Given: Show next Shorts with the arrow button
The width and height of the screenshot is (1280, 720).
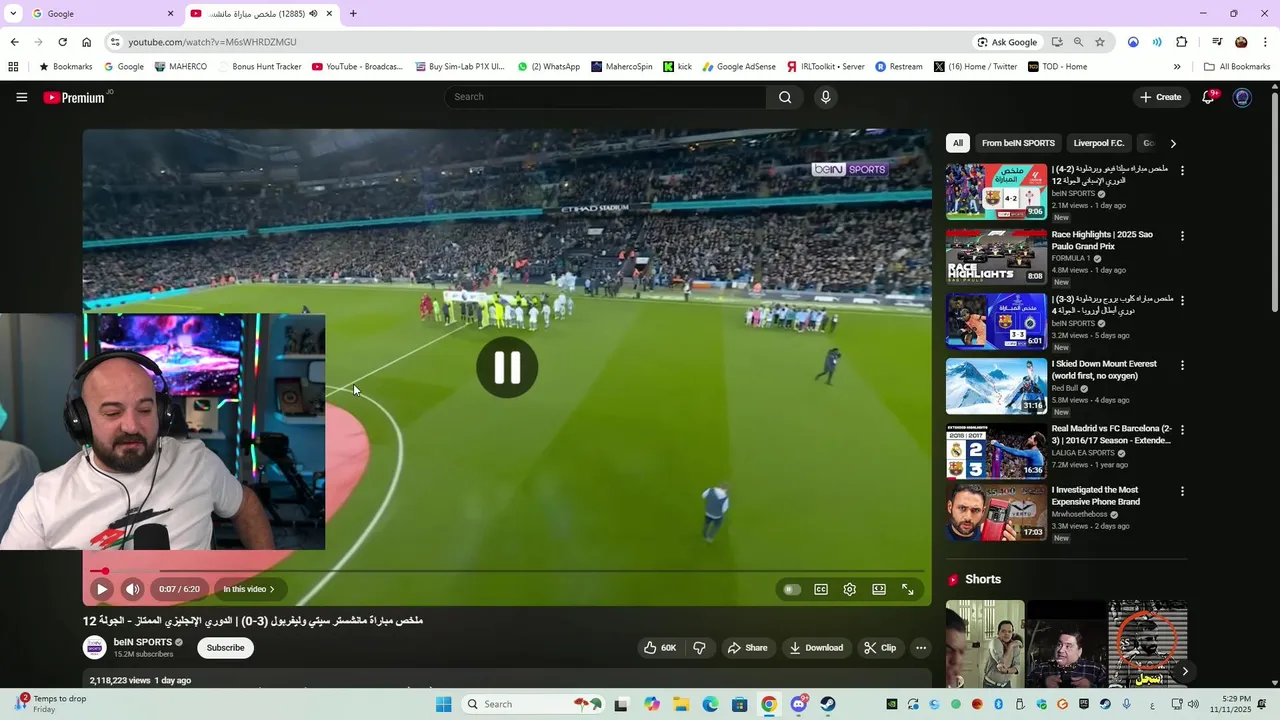Looking at the screenshot, I should (1184, 671).
